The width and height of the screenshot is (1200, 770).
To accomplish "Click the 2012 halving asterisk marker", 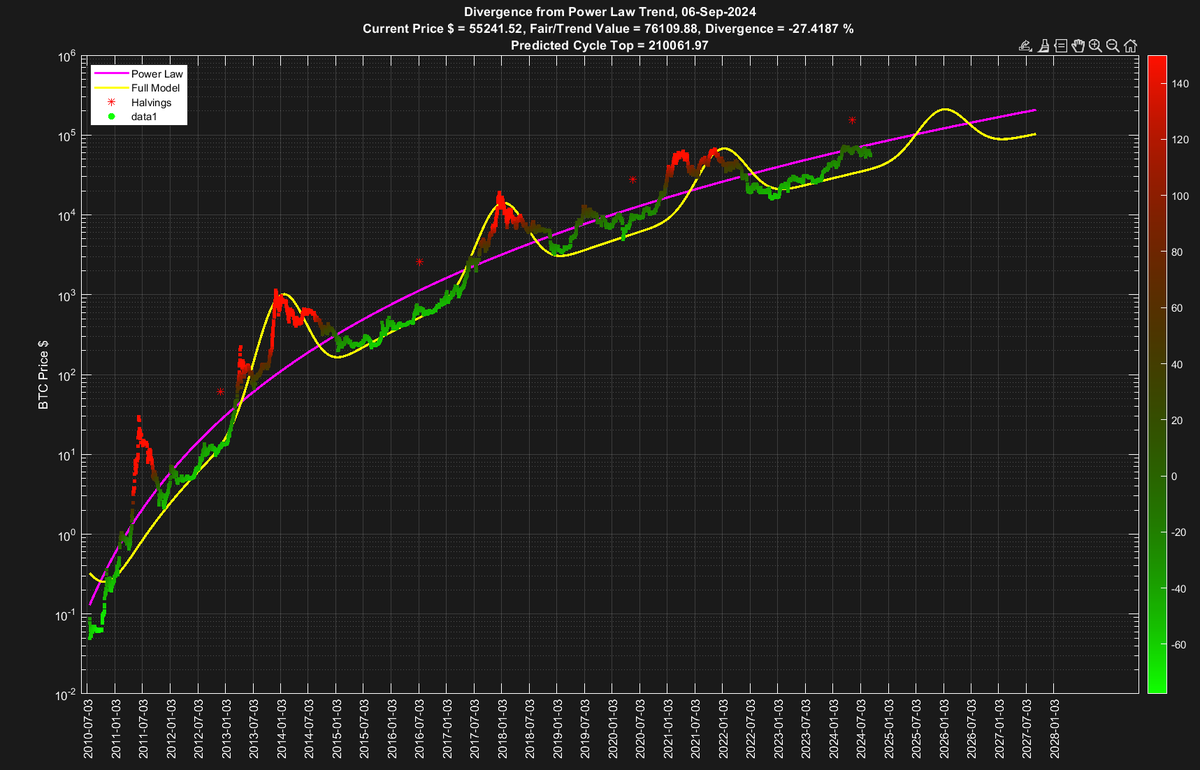I will (220, 392).
